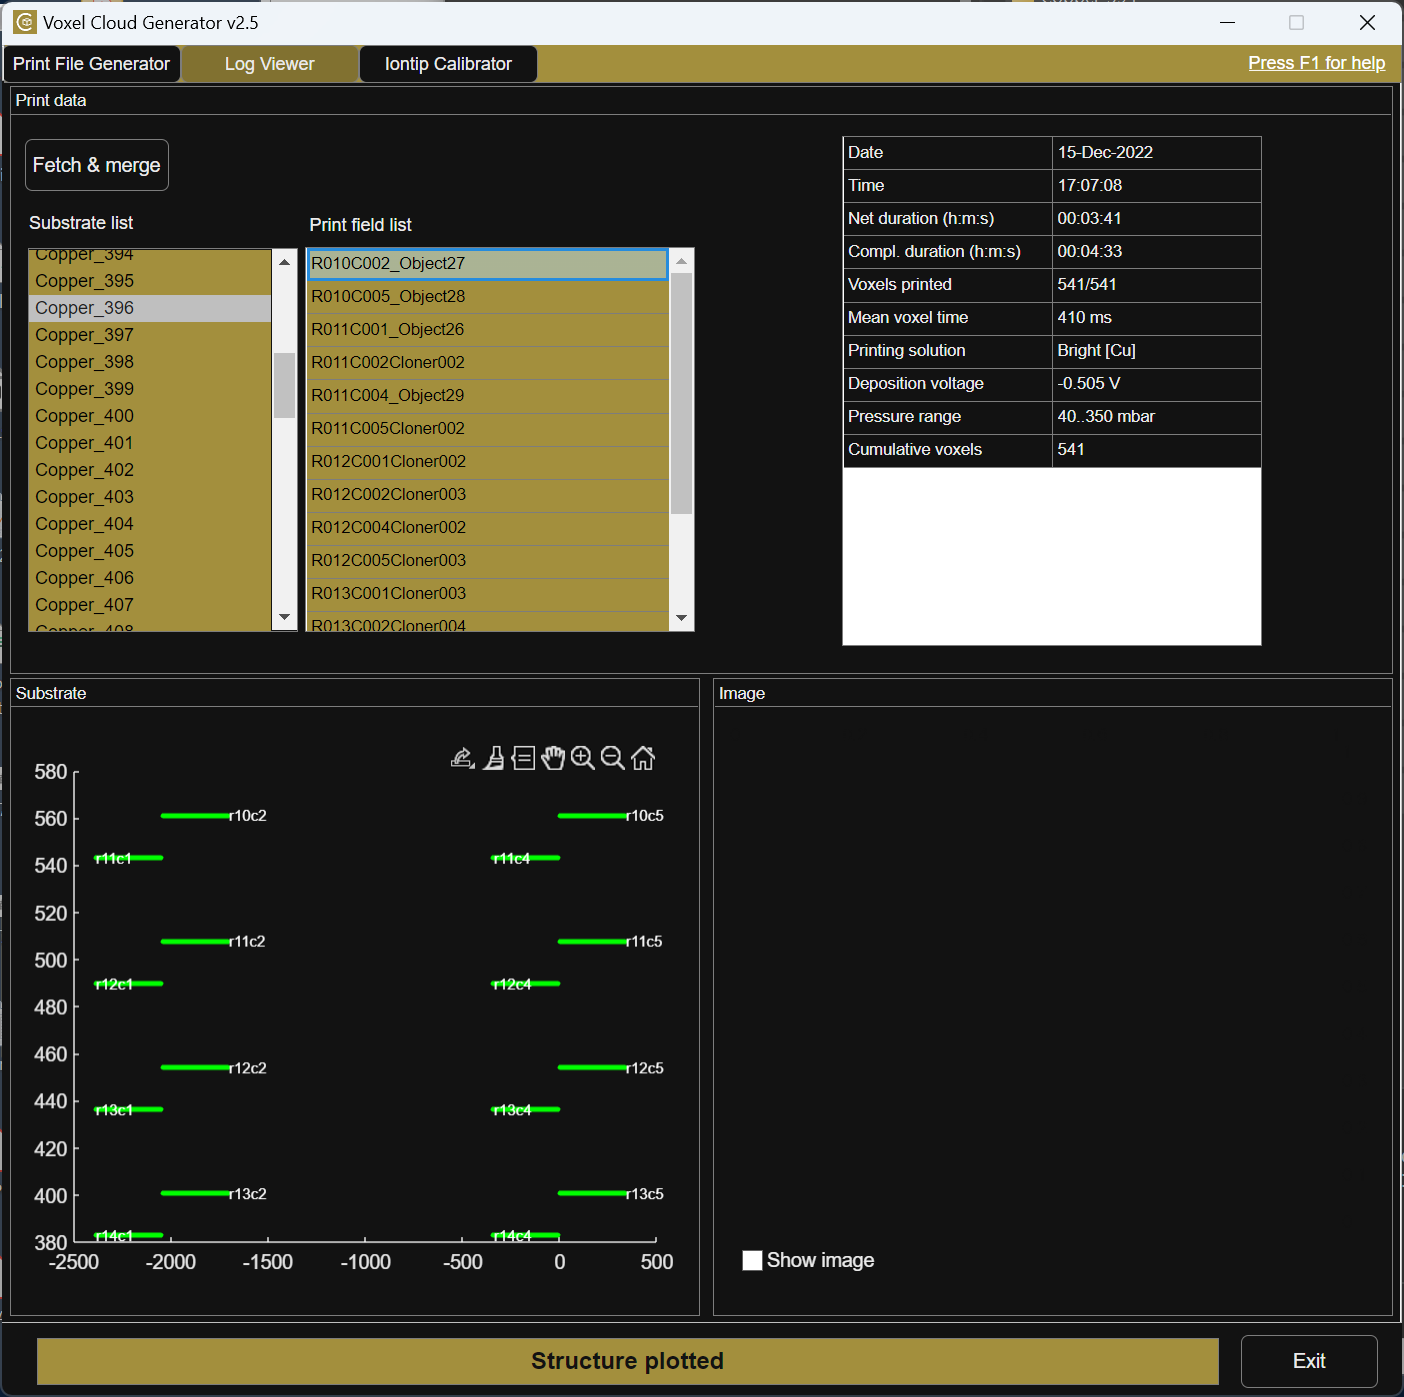Image resolution: width=1404 pixels, height=1397 pixels.
Task: Select R012C002Cloner003 print field
Action: tap(487, 495)
